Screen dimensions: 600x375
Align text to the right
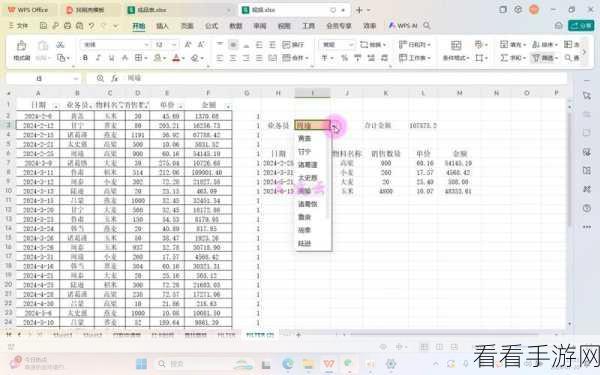coord(246,58)
